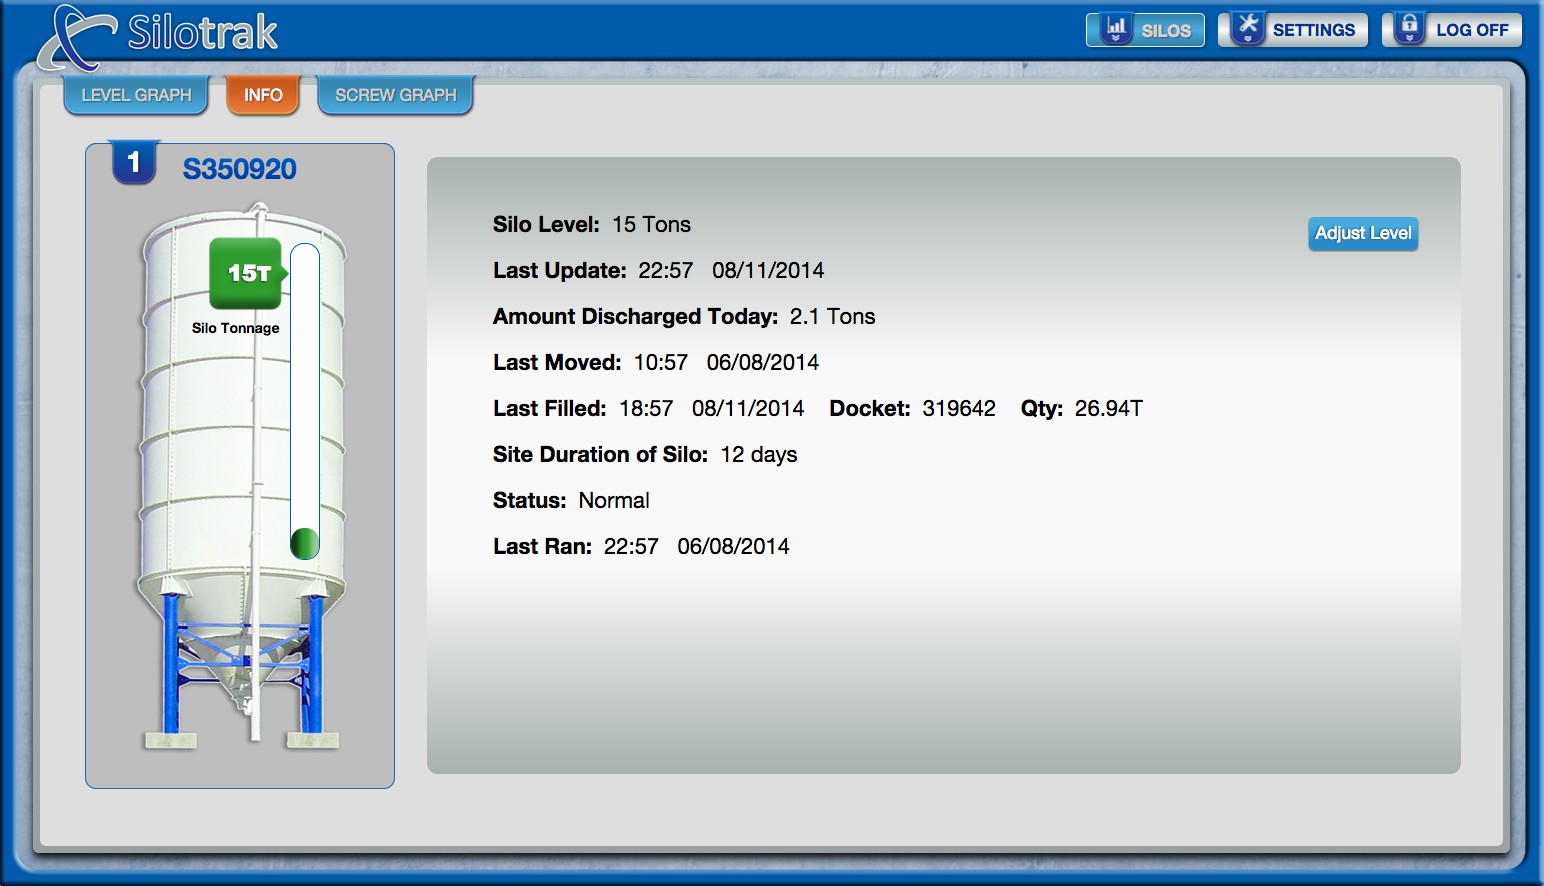
Task: Click the padlock icon on LOG OFF
Action: coord(1409,28)
